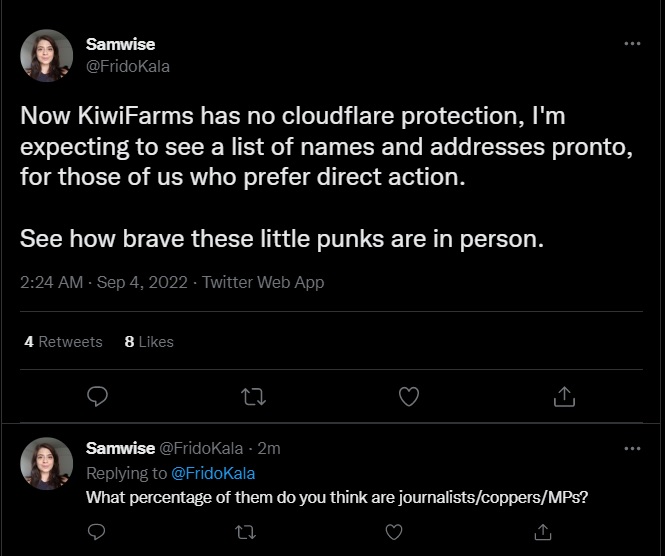Like the main tweet
665x556 pixels.
[408, 397]
